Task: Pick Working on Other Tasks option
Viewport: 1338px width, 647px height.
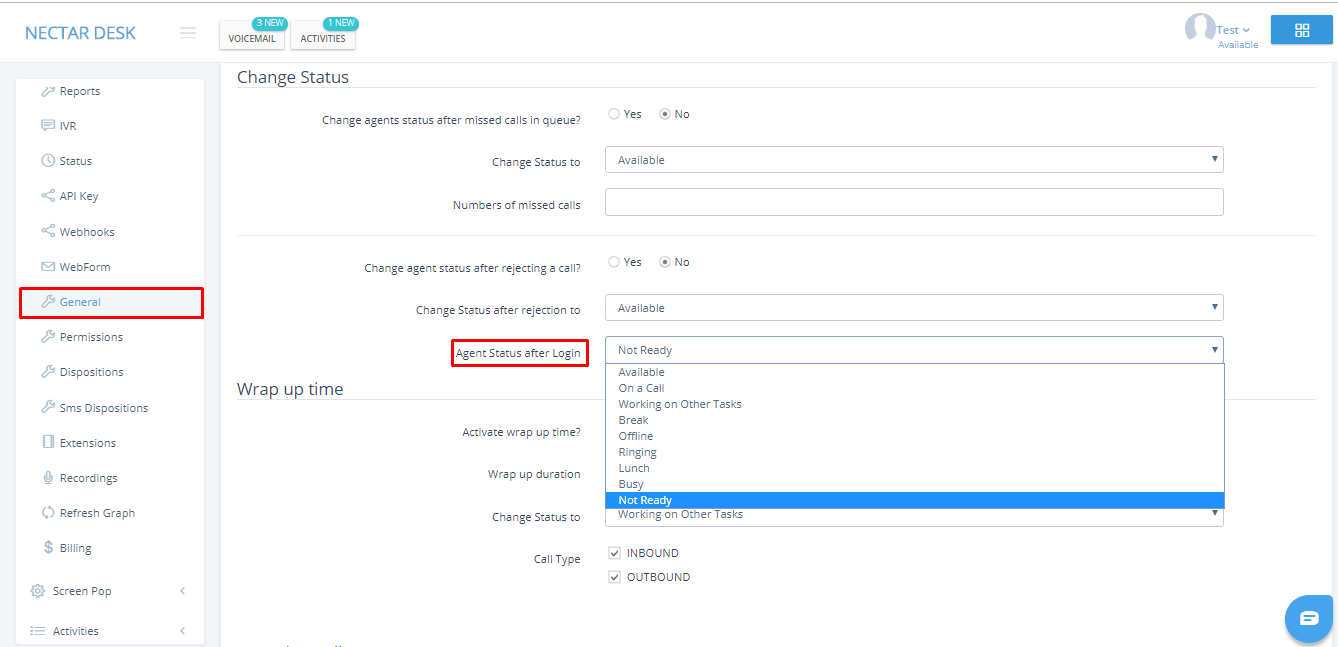Action: (914, 404)
